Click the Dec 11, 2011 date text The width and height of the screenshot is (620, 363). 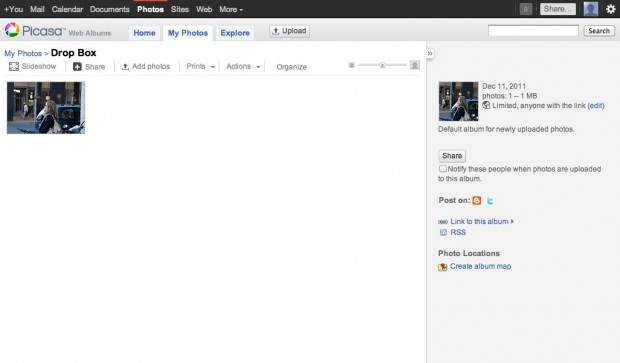click(x=504, y=86)
